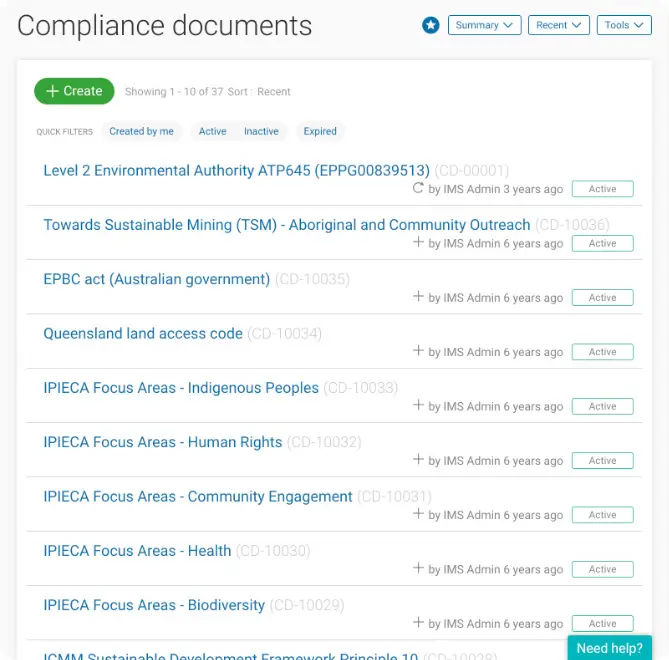Screen dimensions: 669x660
Task: Click the 'Need help?' button
Action: click(609, 648)
